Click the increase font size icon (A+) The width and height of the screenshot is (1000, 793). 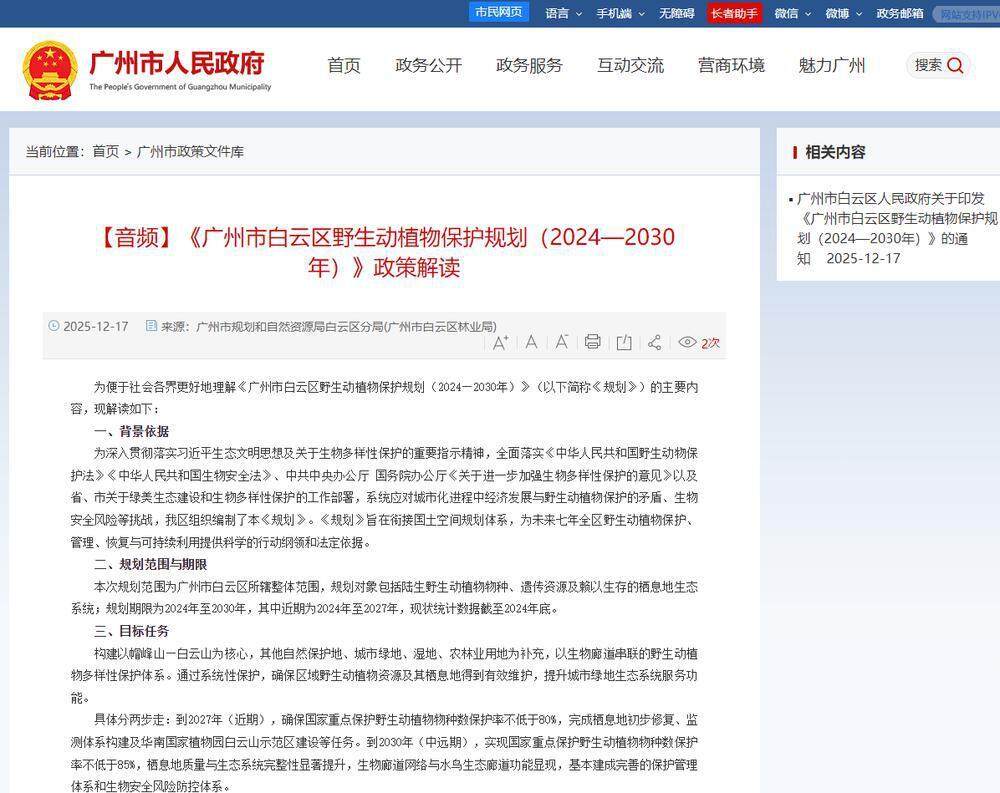(499, 342)
